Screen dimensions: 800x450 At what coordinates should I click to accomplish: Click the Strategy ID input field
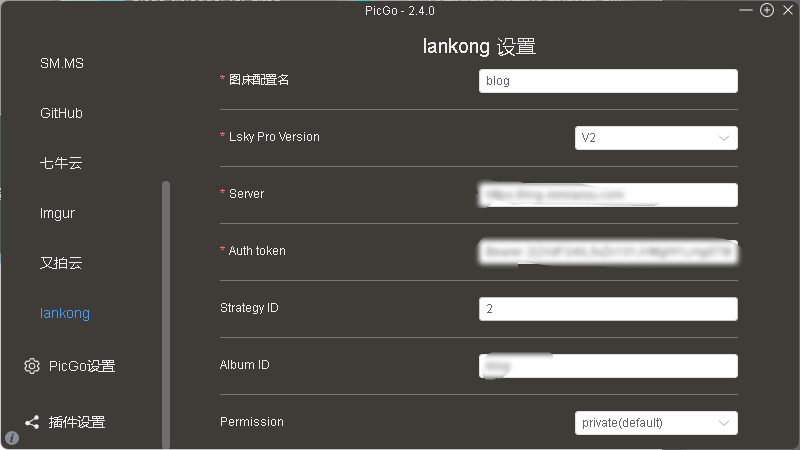608,309
